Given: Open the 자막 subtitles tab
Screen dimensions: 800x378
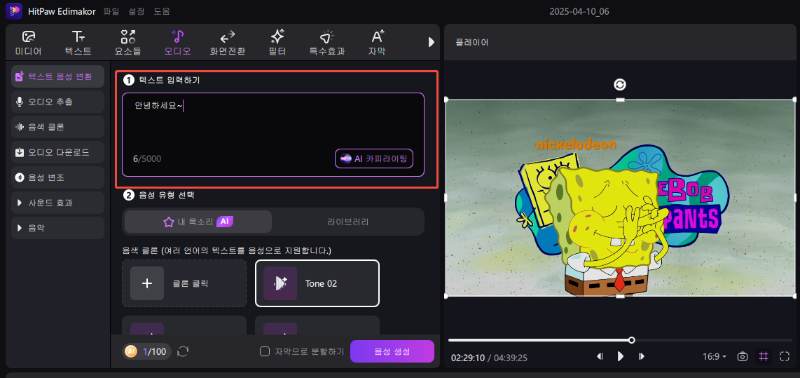Looking at the screenshot, I should [377, 43].
